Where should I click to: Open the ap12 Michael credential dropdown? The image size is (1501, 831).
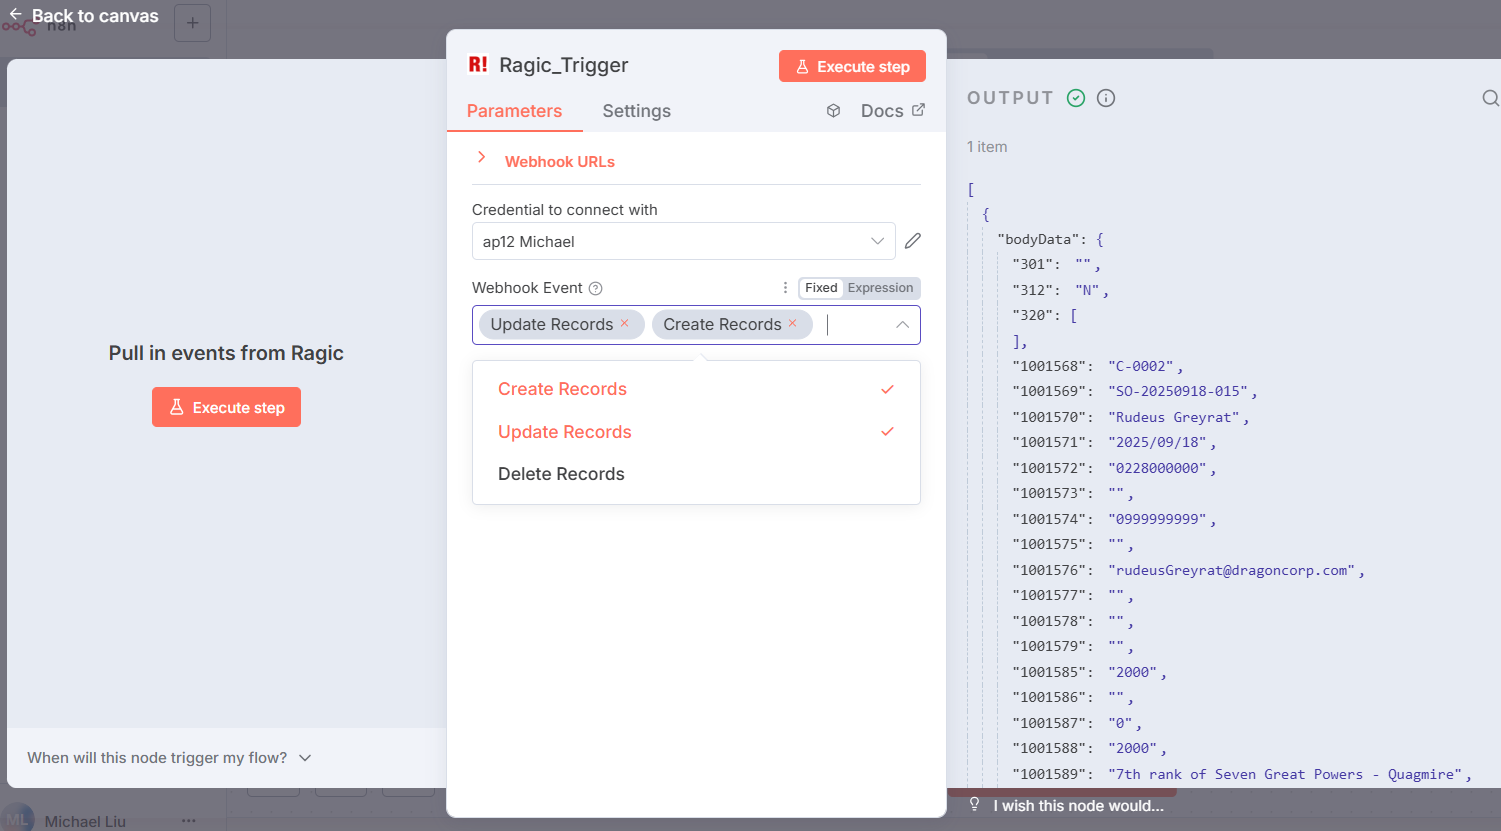pos(683,241)
